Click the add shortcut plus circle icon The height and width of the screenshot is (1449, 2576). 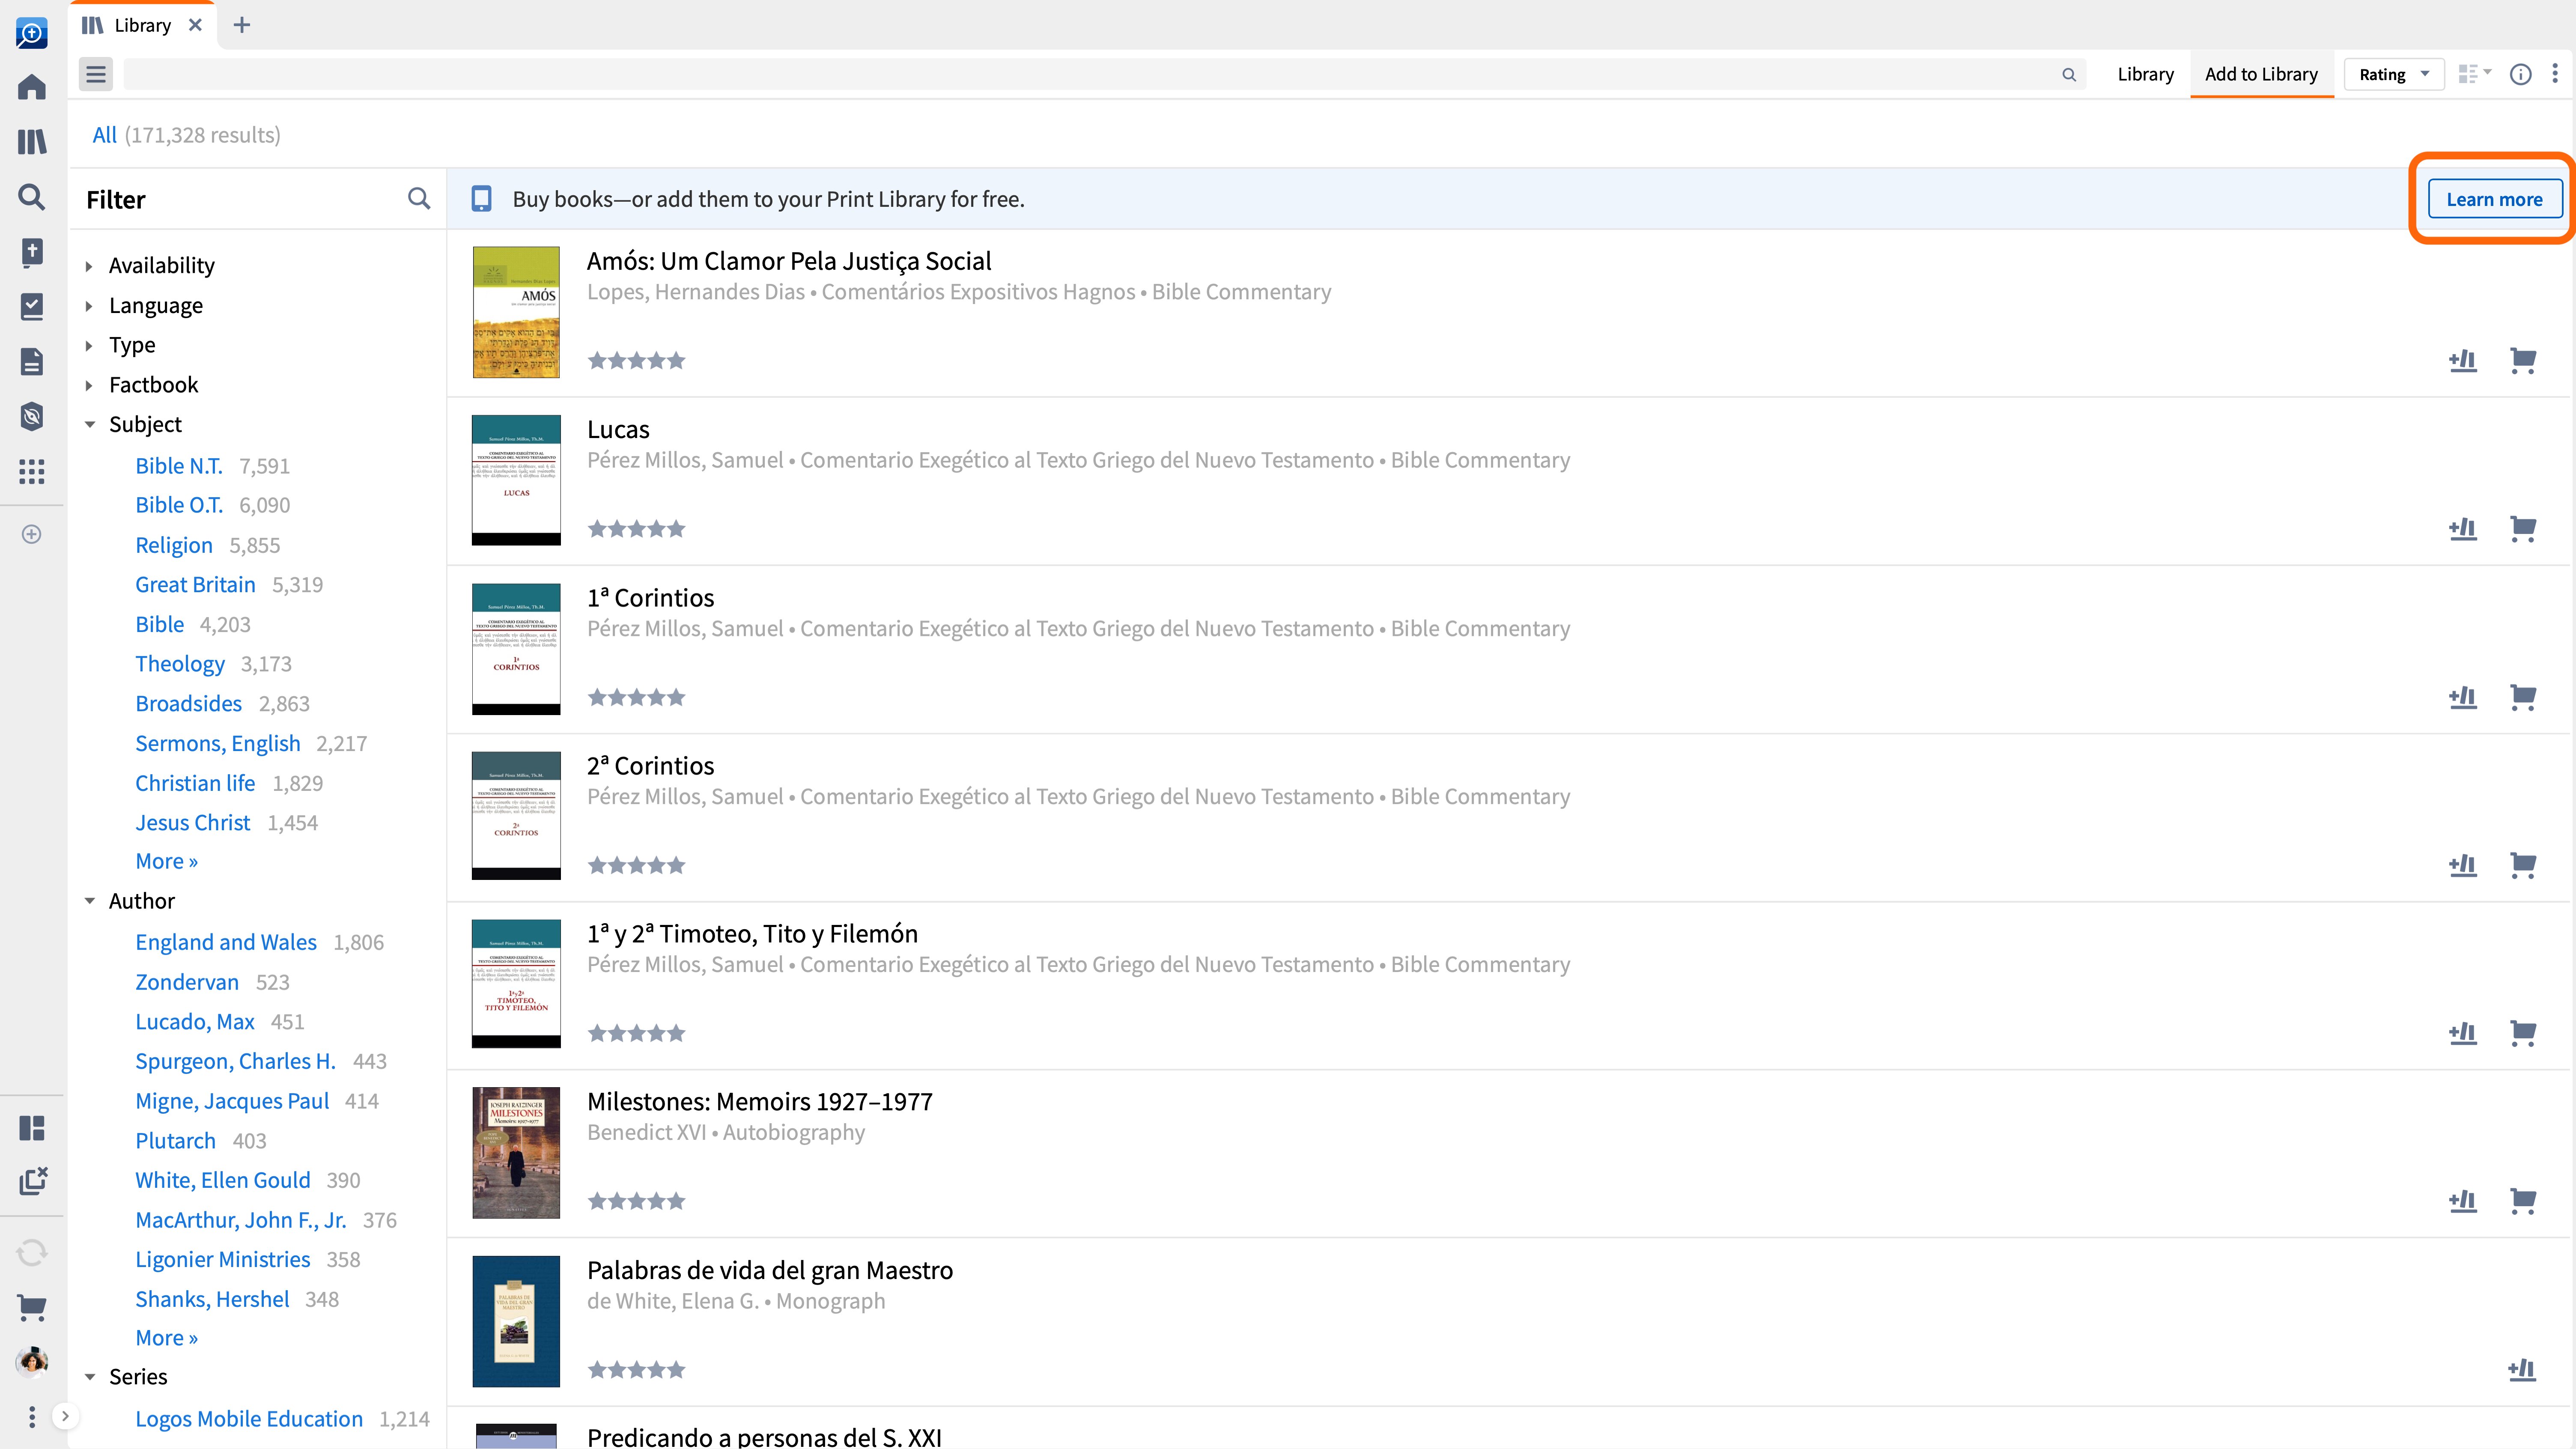(x=32, y=534)
